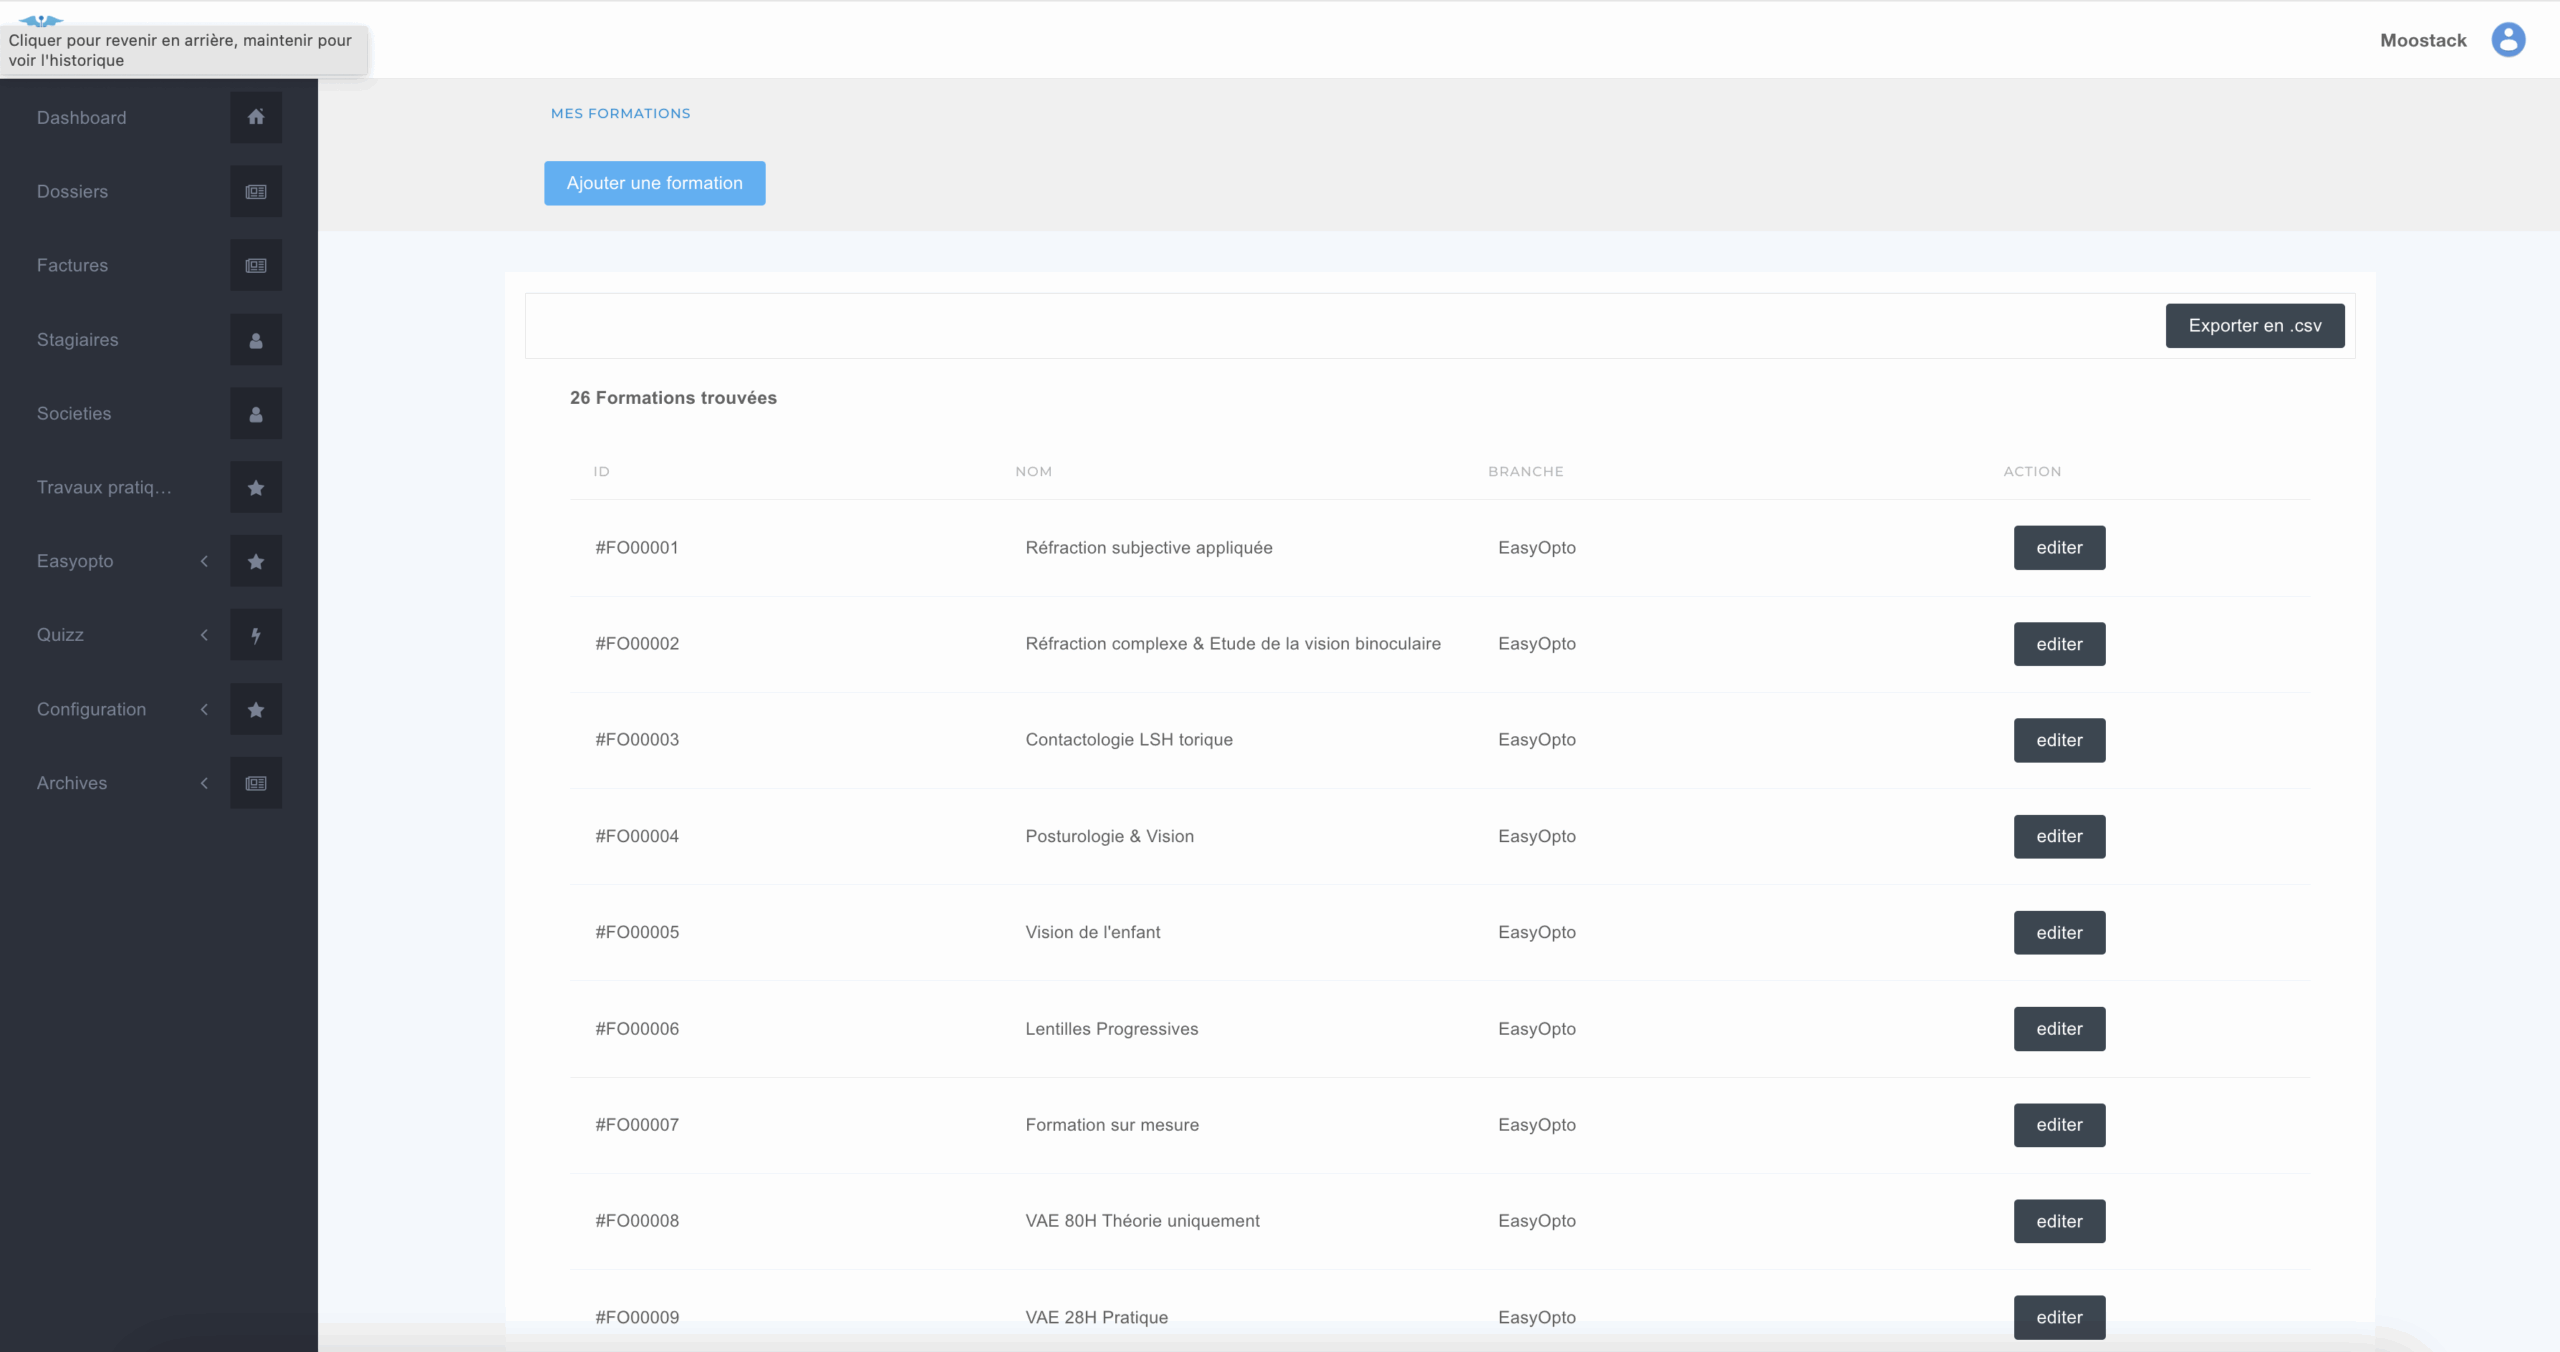2560x1352 pixels.
Task: Click the ID column header
Action: 601,471
